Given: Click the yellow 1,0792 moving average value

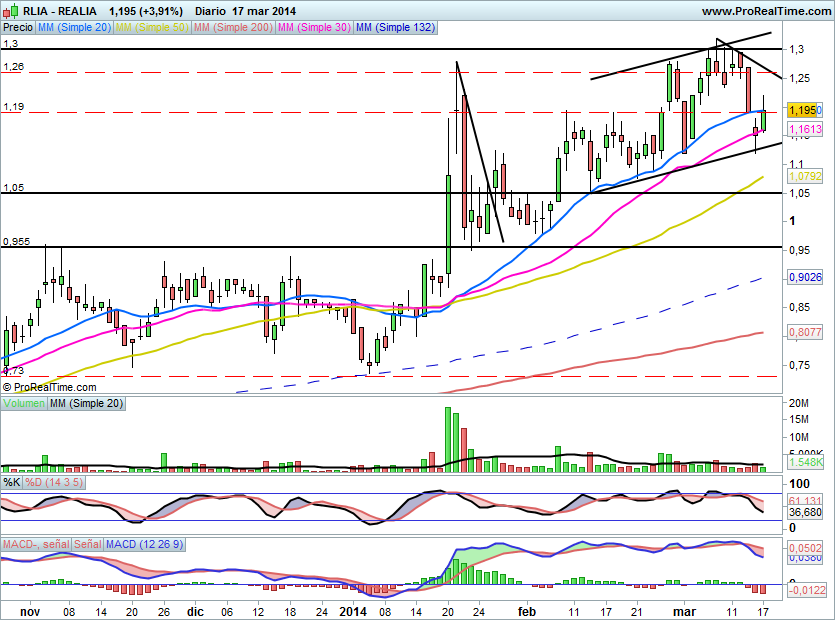Looking at the screenshot, I should tap(805, 176).
